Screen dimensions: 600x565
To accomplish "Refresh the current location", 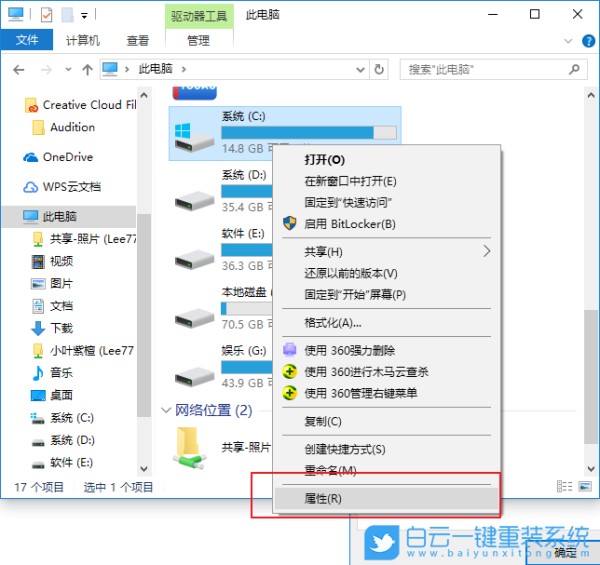I will tap(379, 70).
